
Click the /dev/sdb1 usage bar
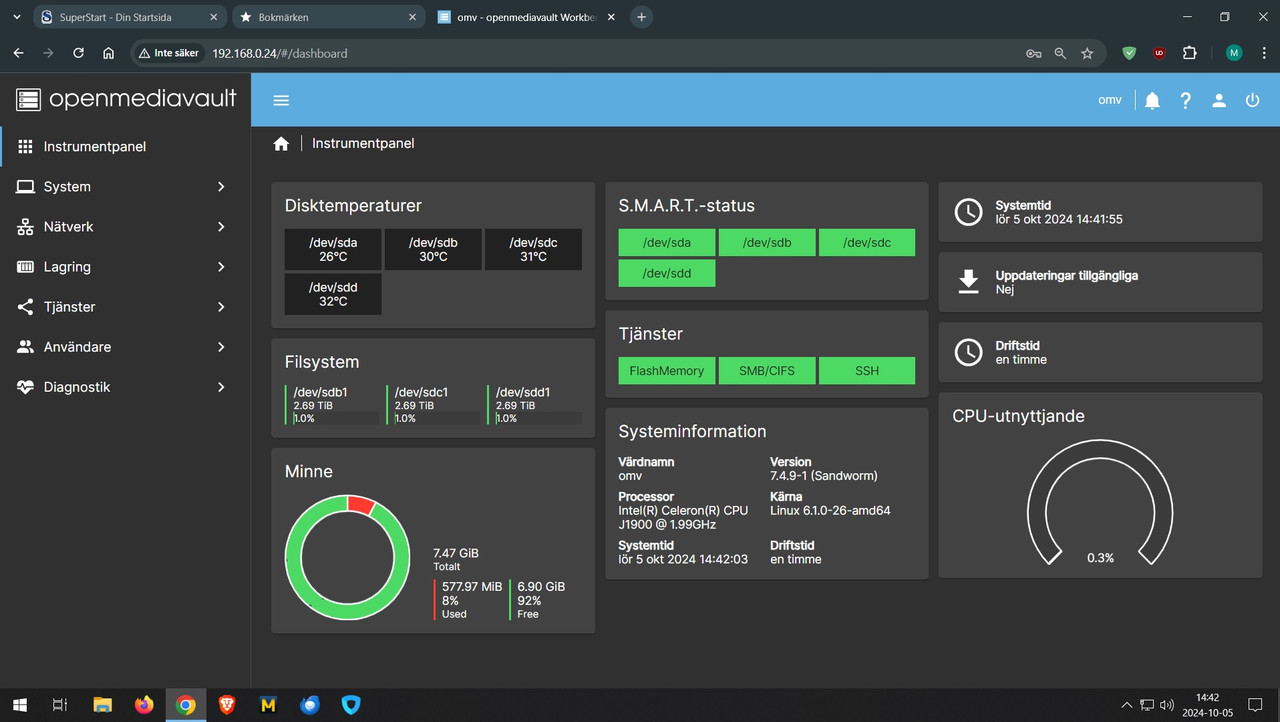click(336, 418)
